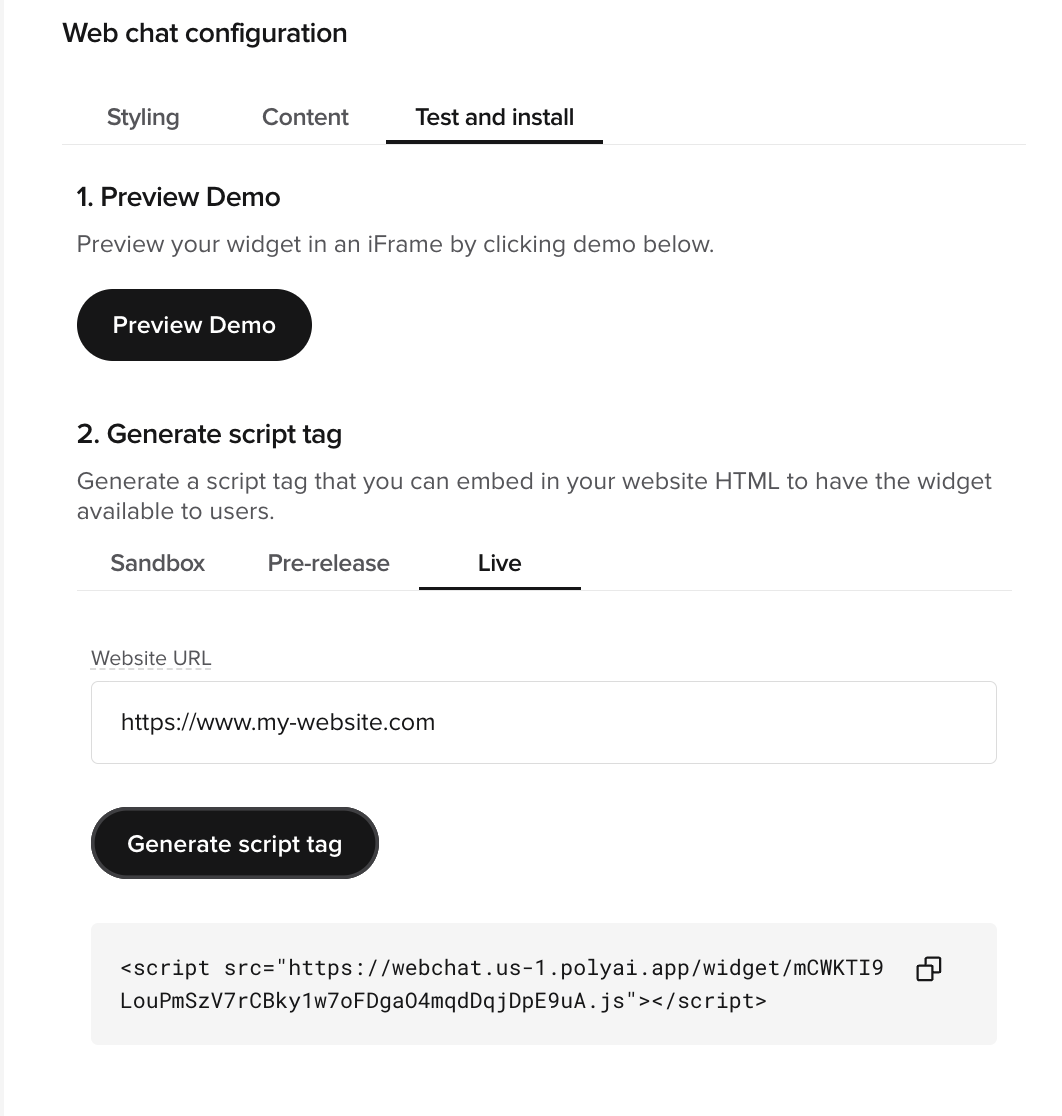Click the Web chat configuration heading
Screen dimensions: 1062x1116
click(204, 33)
